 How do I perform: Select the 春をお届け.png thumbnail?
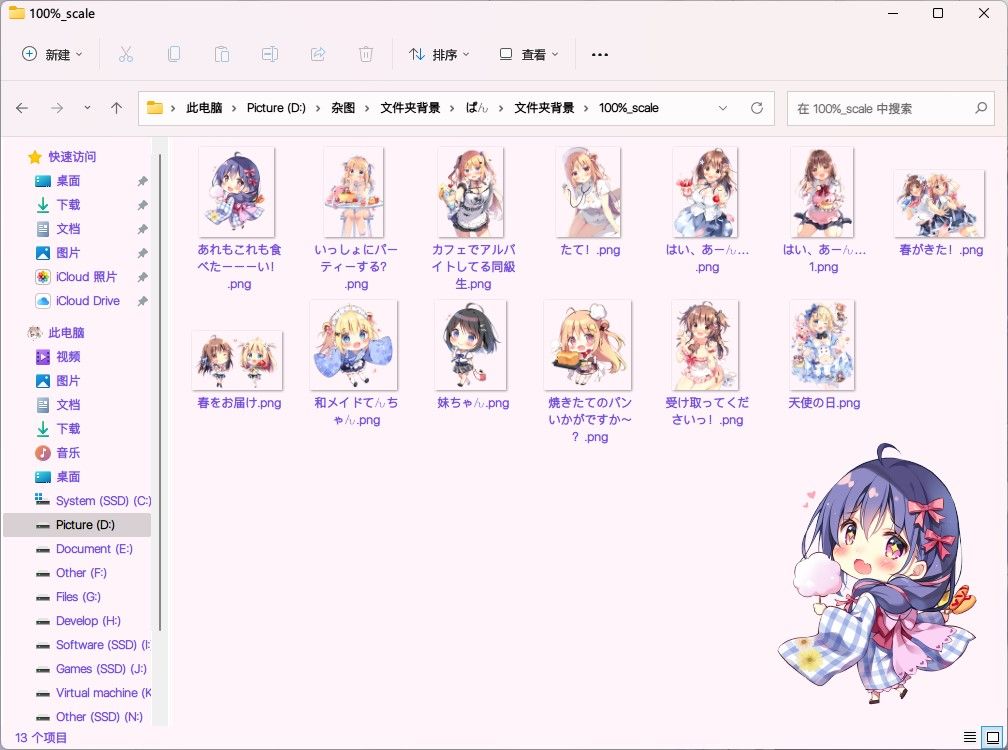(x=237, y=361)
